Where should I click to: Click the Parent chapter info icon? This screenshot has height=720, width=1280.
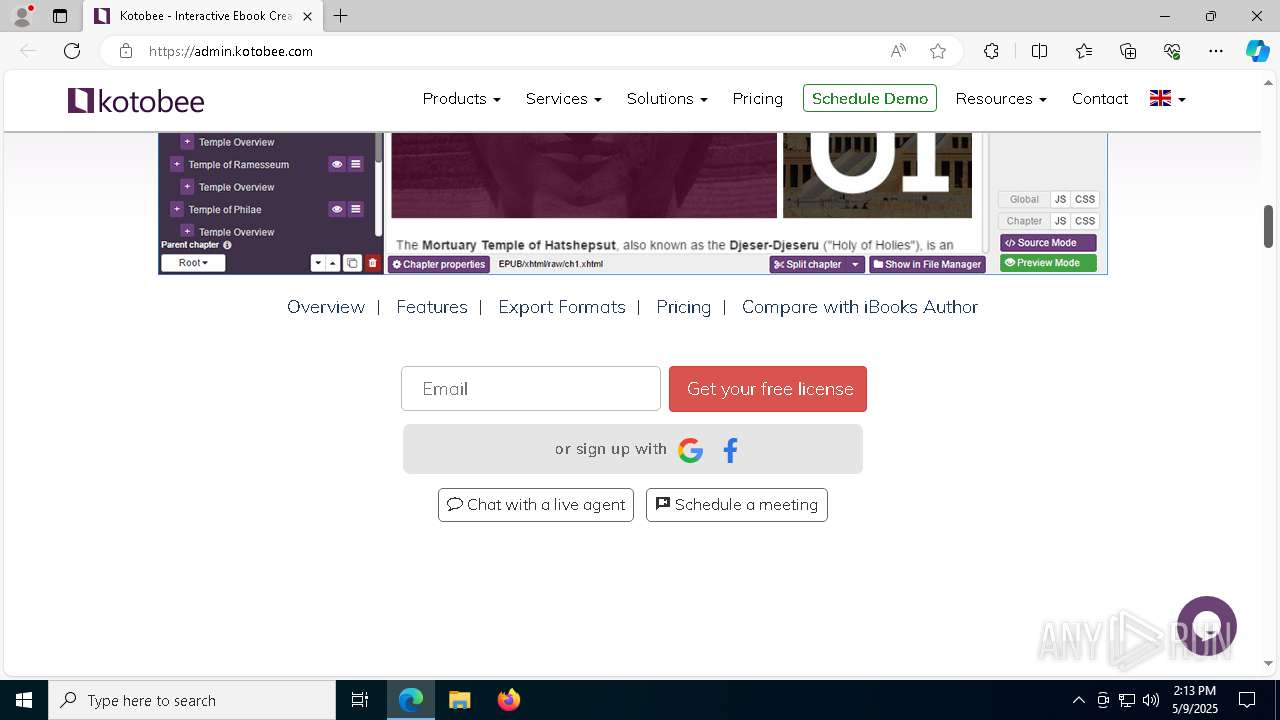tap(227, 245)
